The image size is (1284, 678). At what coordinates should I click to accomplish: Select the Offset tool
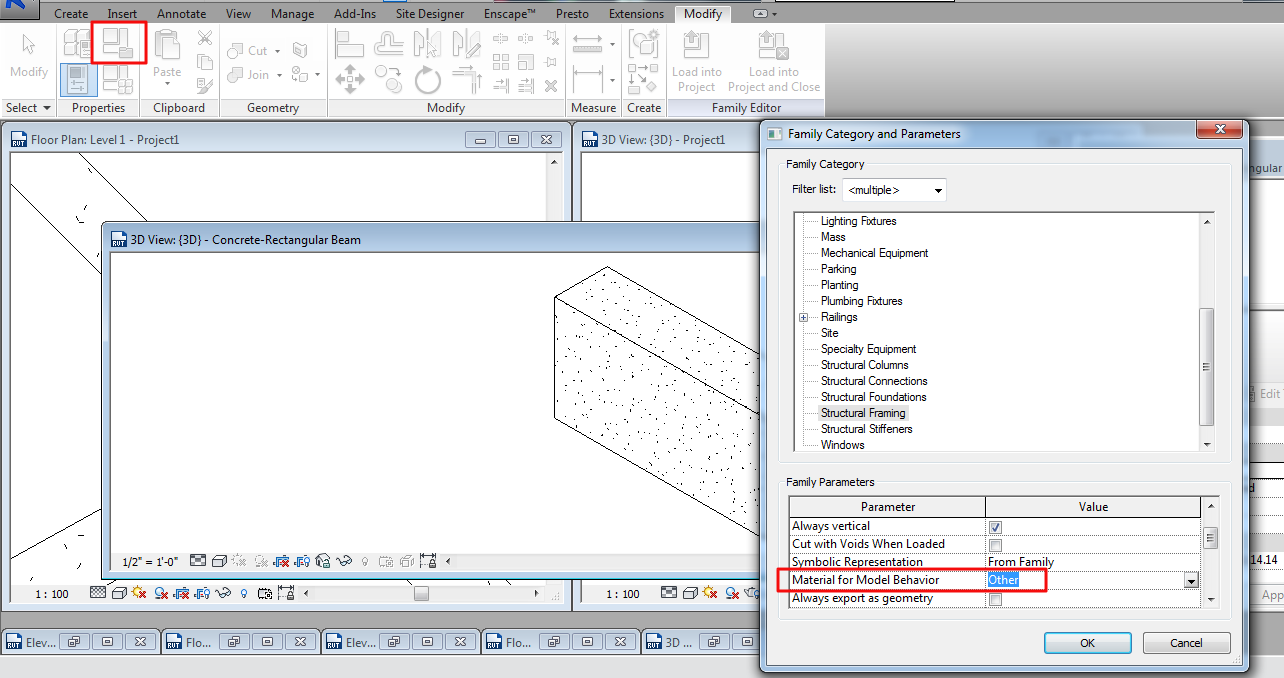(389, 43)
